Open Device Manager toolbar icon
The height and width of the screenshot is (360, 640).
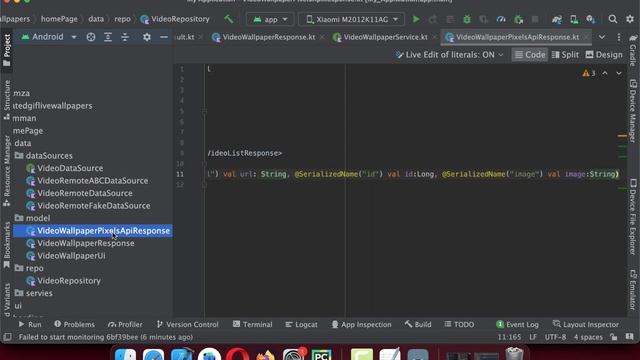click(x=574, y=19)
